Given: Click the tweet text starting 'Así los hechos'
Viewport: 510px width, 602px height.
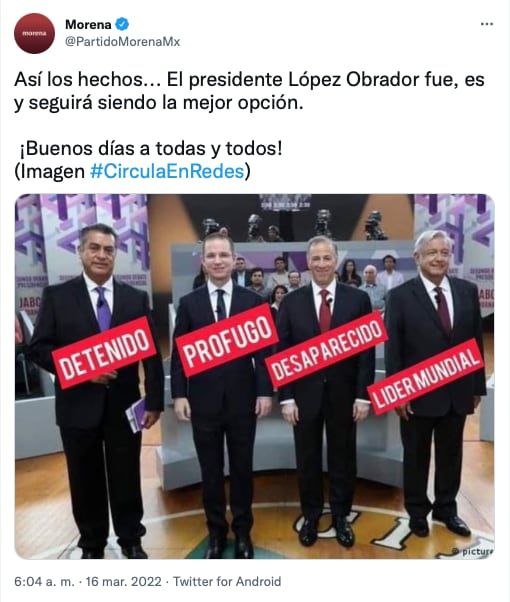Looking at the screenshot, I should tap(249, 91).
